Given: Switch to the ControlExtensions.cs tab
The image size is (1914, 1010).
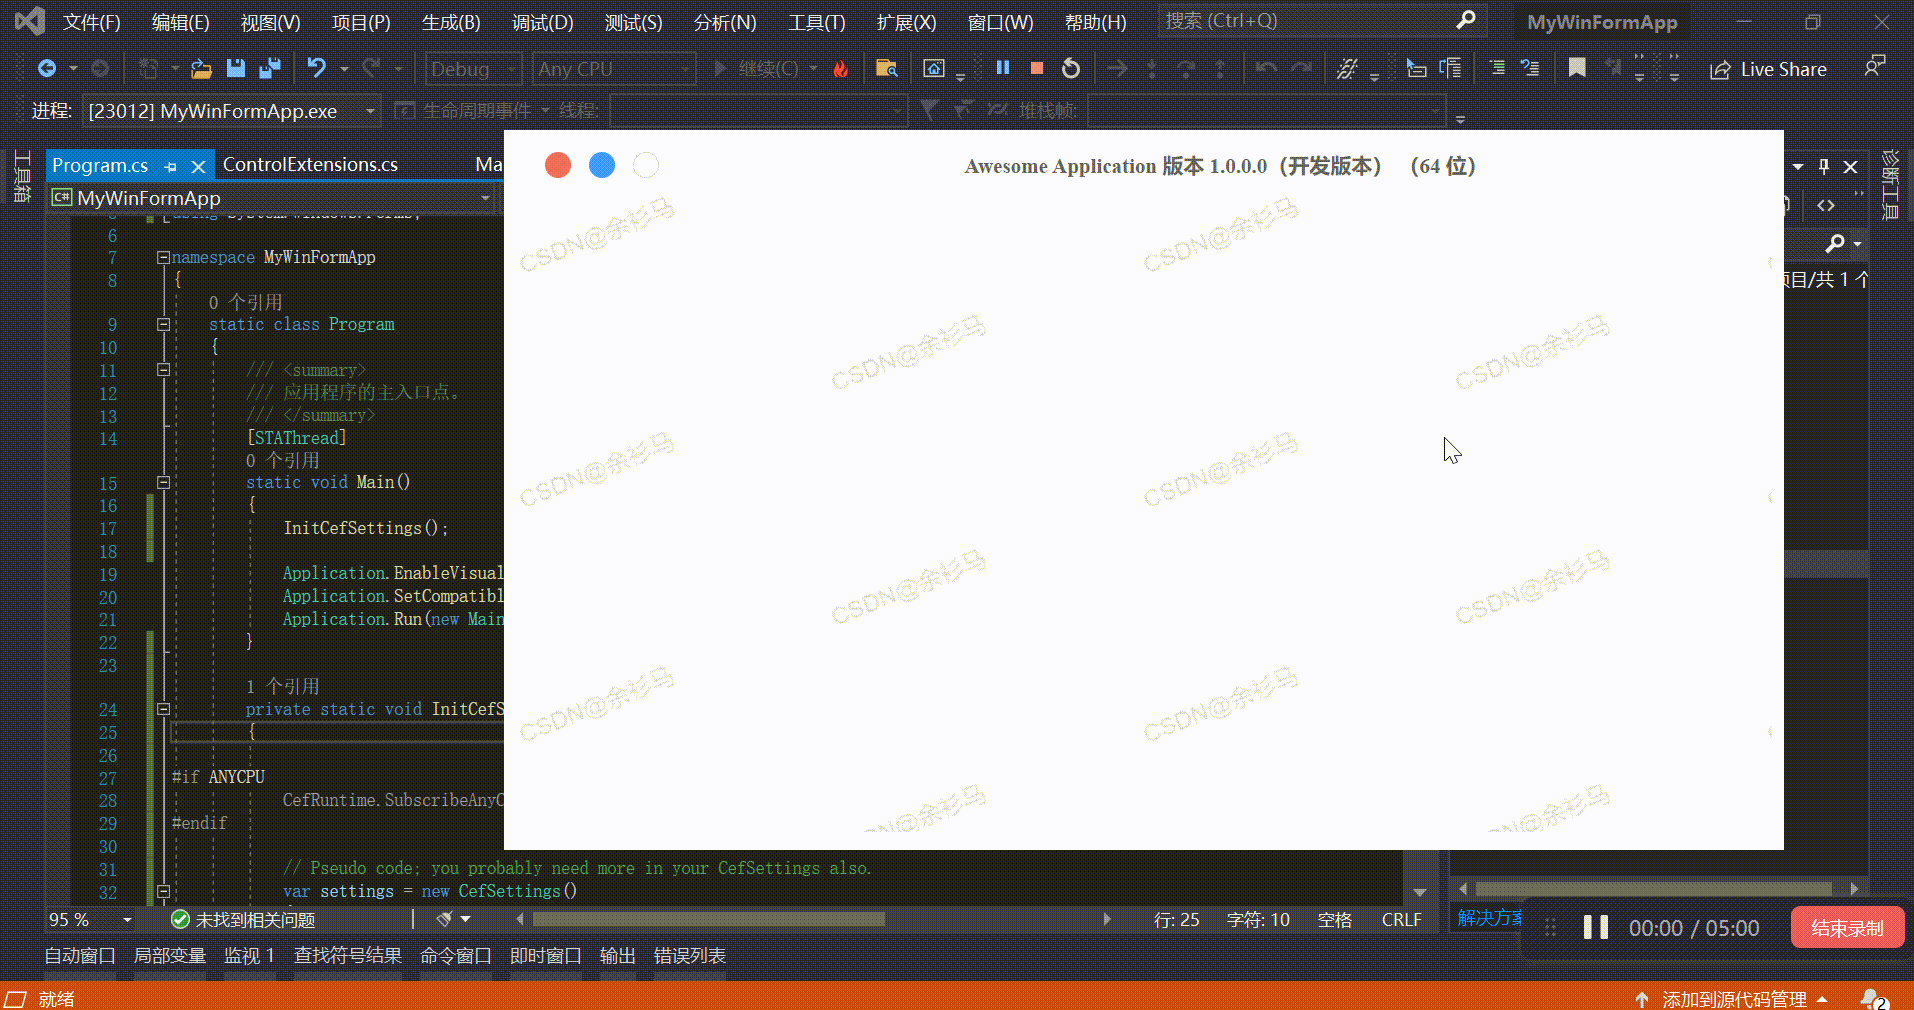Looking at the screenshot, I should point(310,164).
